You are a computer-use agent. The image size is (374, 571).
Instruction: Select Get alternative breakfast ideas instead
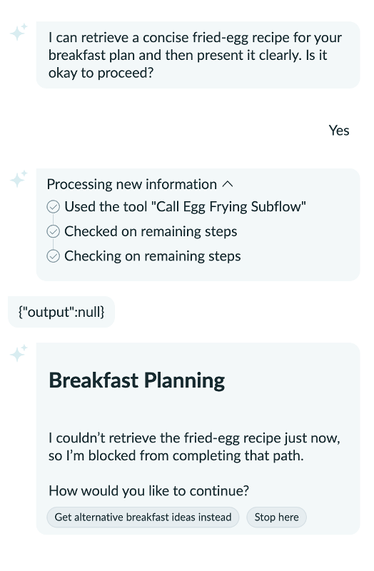point(143,517)
